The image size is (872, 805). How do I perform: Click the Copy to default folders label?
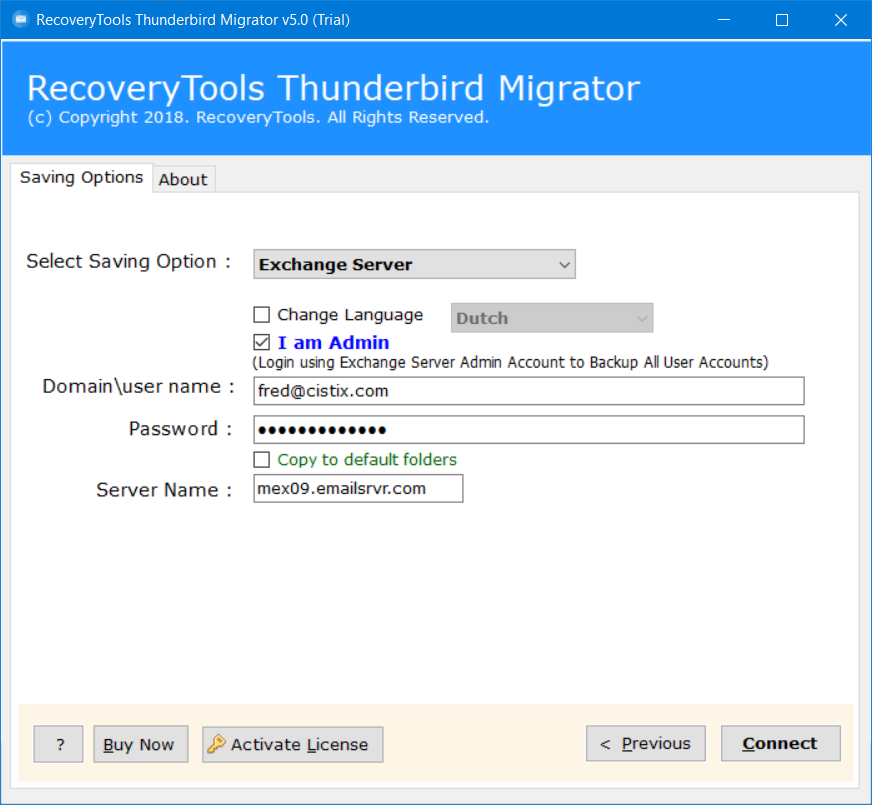pyautogui.click(x=367, y=460)
